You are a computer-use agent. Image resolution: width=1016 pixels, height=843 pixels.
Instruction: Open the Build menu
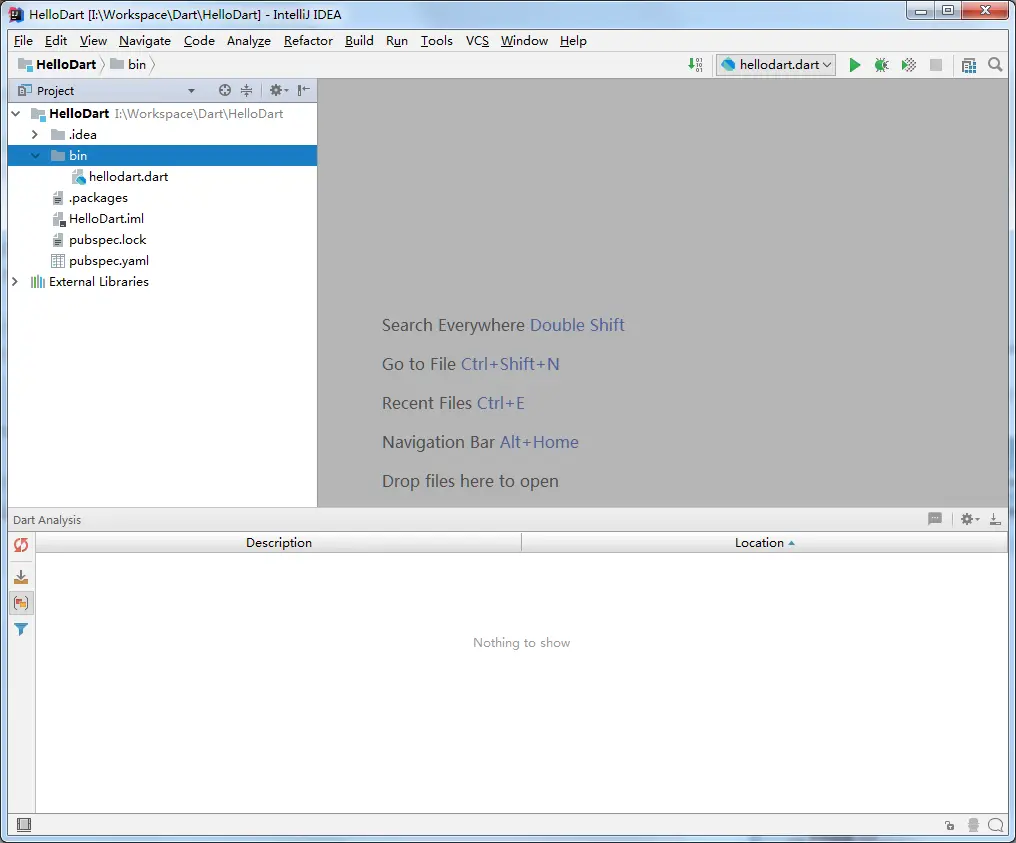click(x=359, y=41)
